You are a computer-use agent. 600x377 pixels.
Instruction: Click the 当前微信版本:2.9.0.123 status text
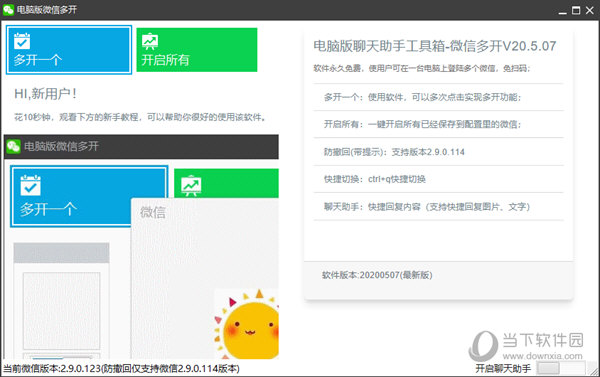[121, 369]
